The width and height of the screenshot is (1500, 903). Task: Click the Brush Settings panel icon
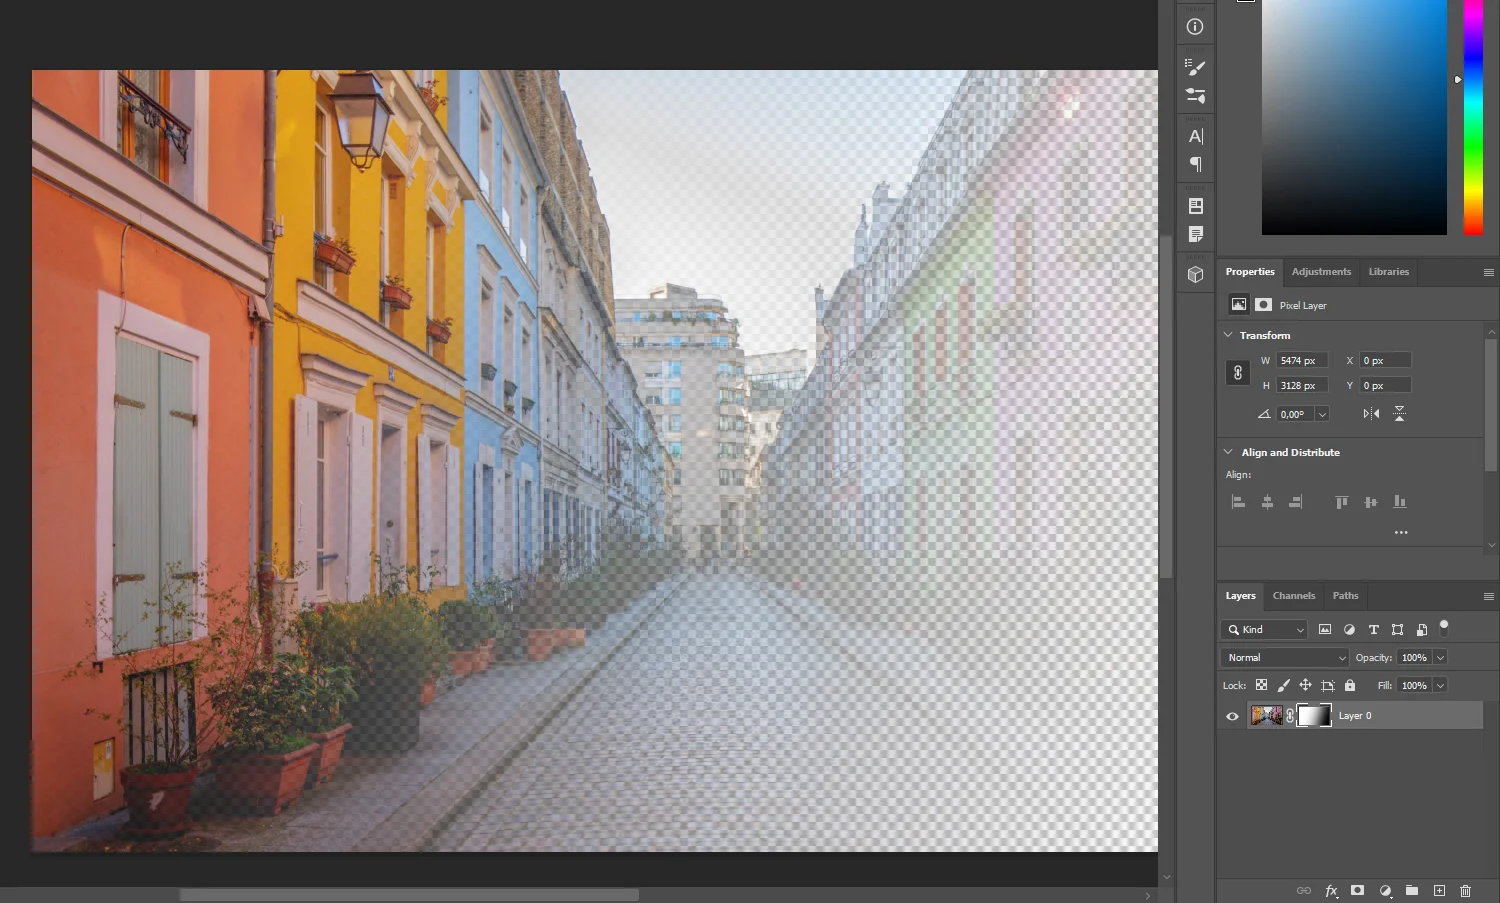pos(1195,67)
